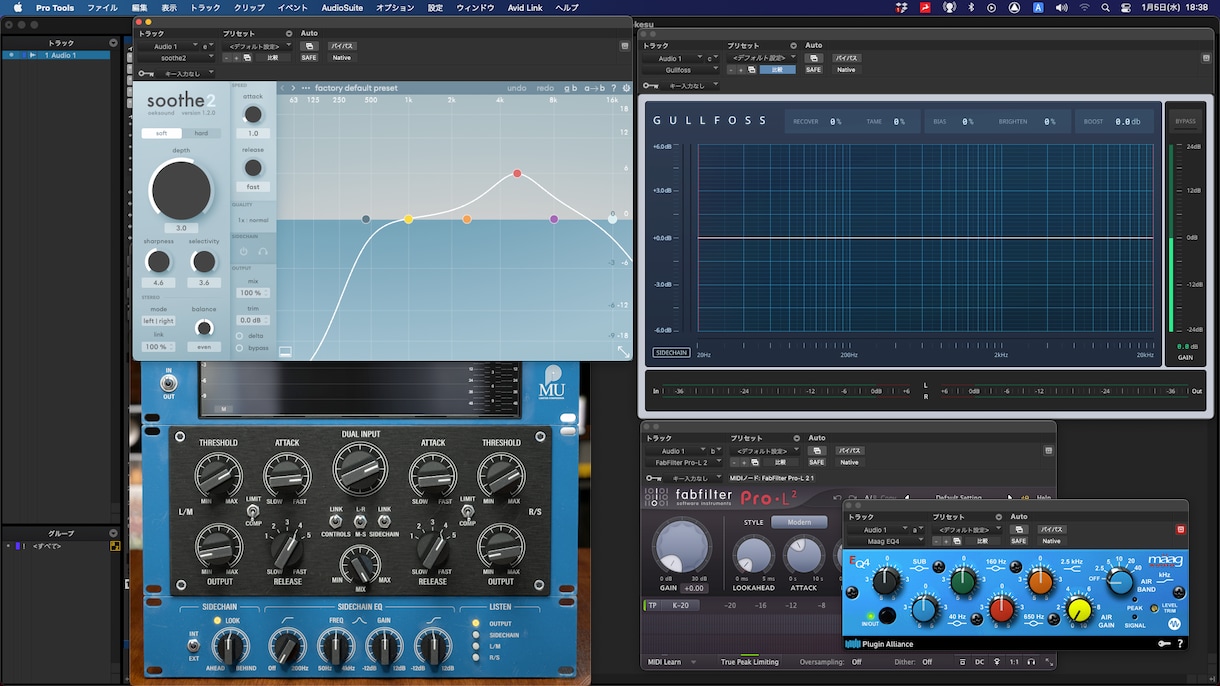Open the soothe2 quality 1x normal dropdown
The image size is (1220, 686).
(x=253, y=220)
